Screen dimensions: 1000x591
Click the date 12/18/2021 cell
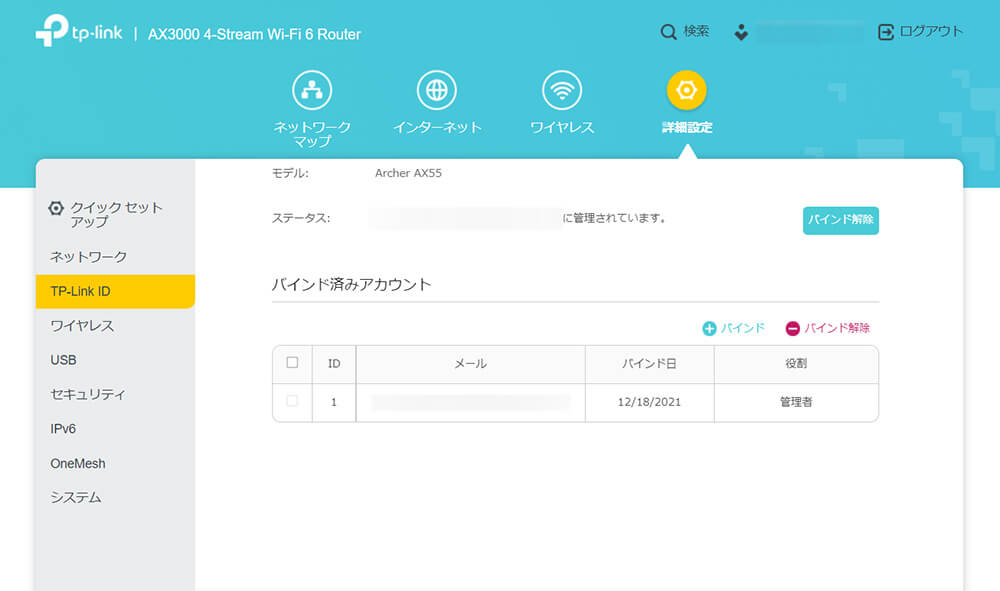click(649, 402)
